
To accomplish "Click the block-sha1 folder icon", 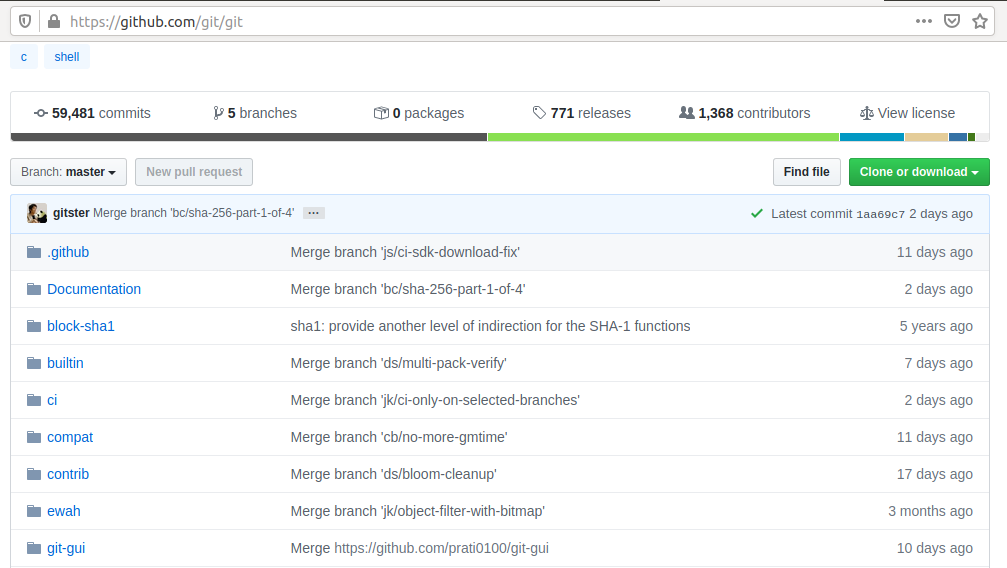I will pyautogui.click(x=34, y=326).
